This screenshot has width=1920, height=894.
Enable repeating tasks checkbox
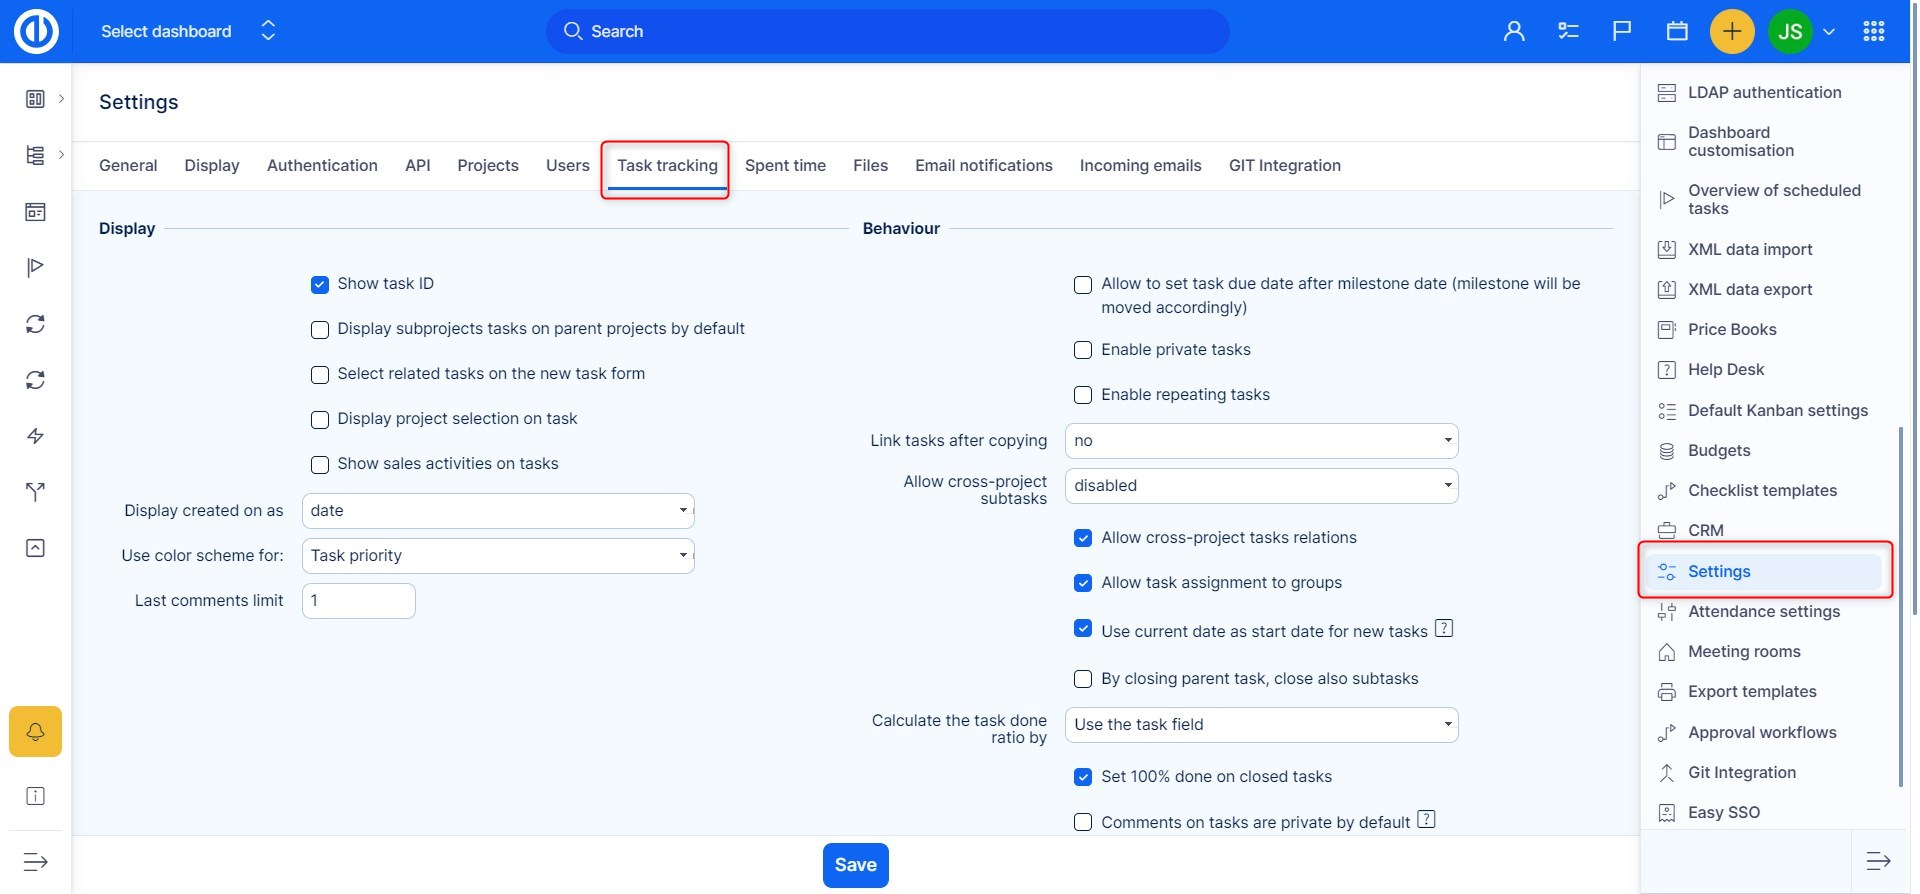tap(1083, 395)
